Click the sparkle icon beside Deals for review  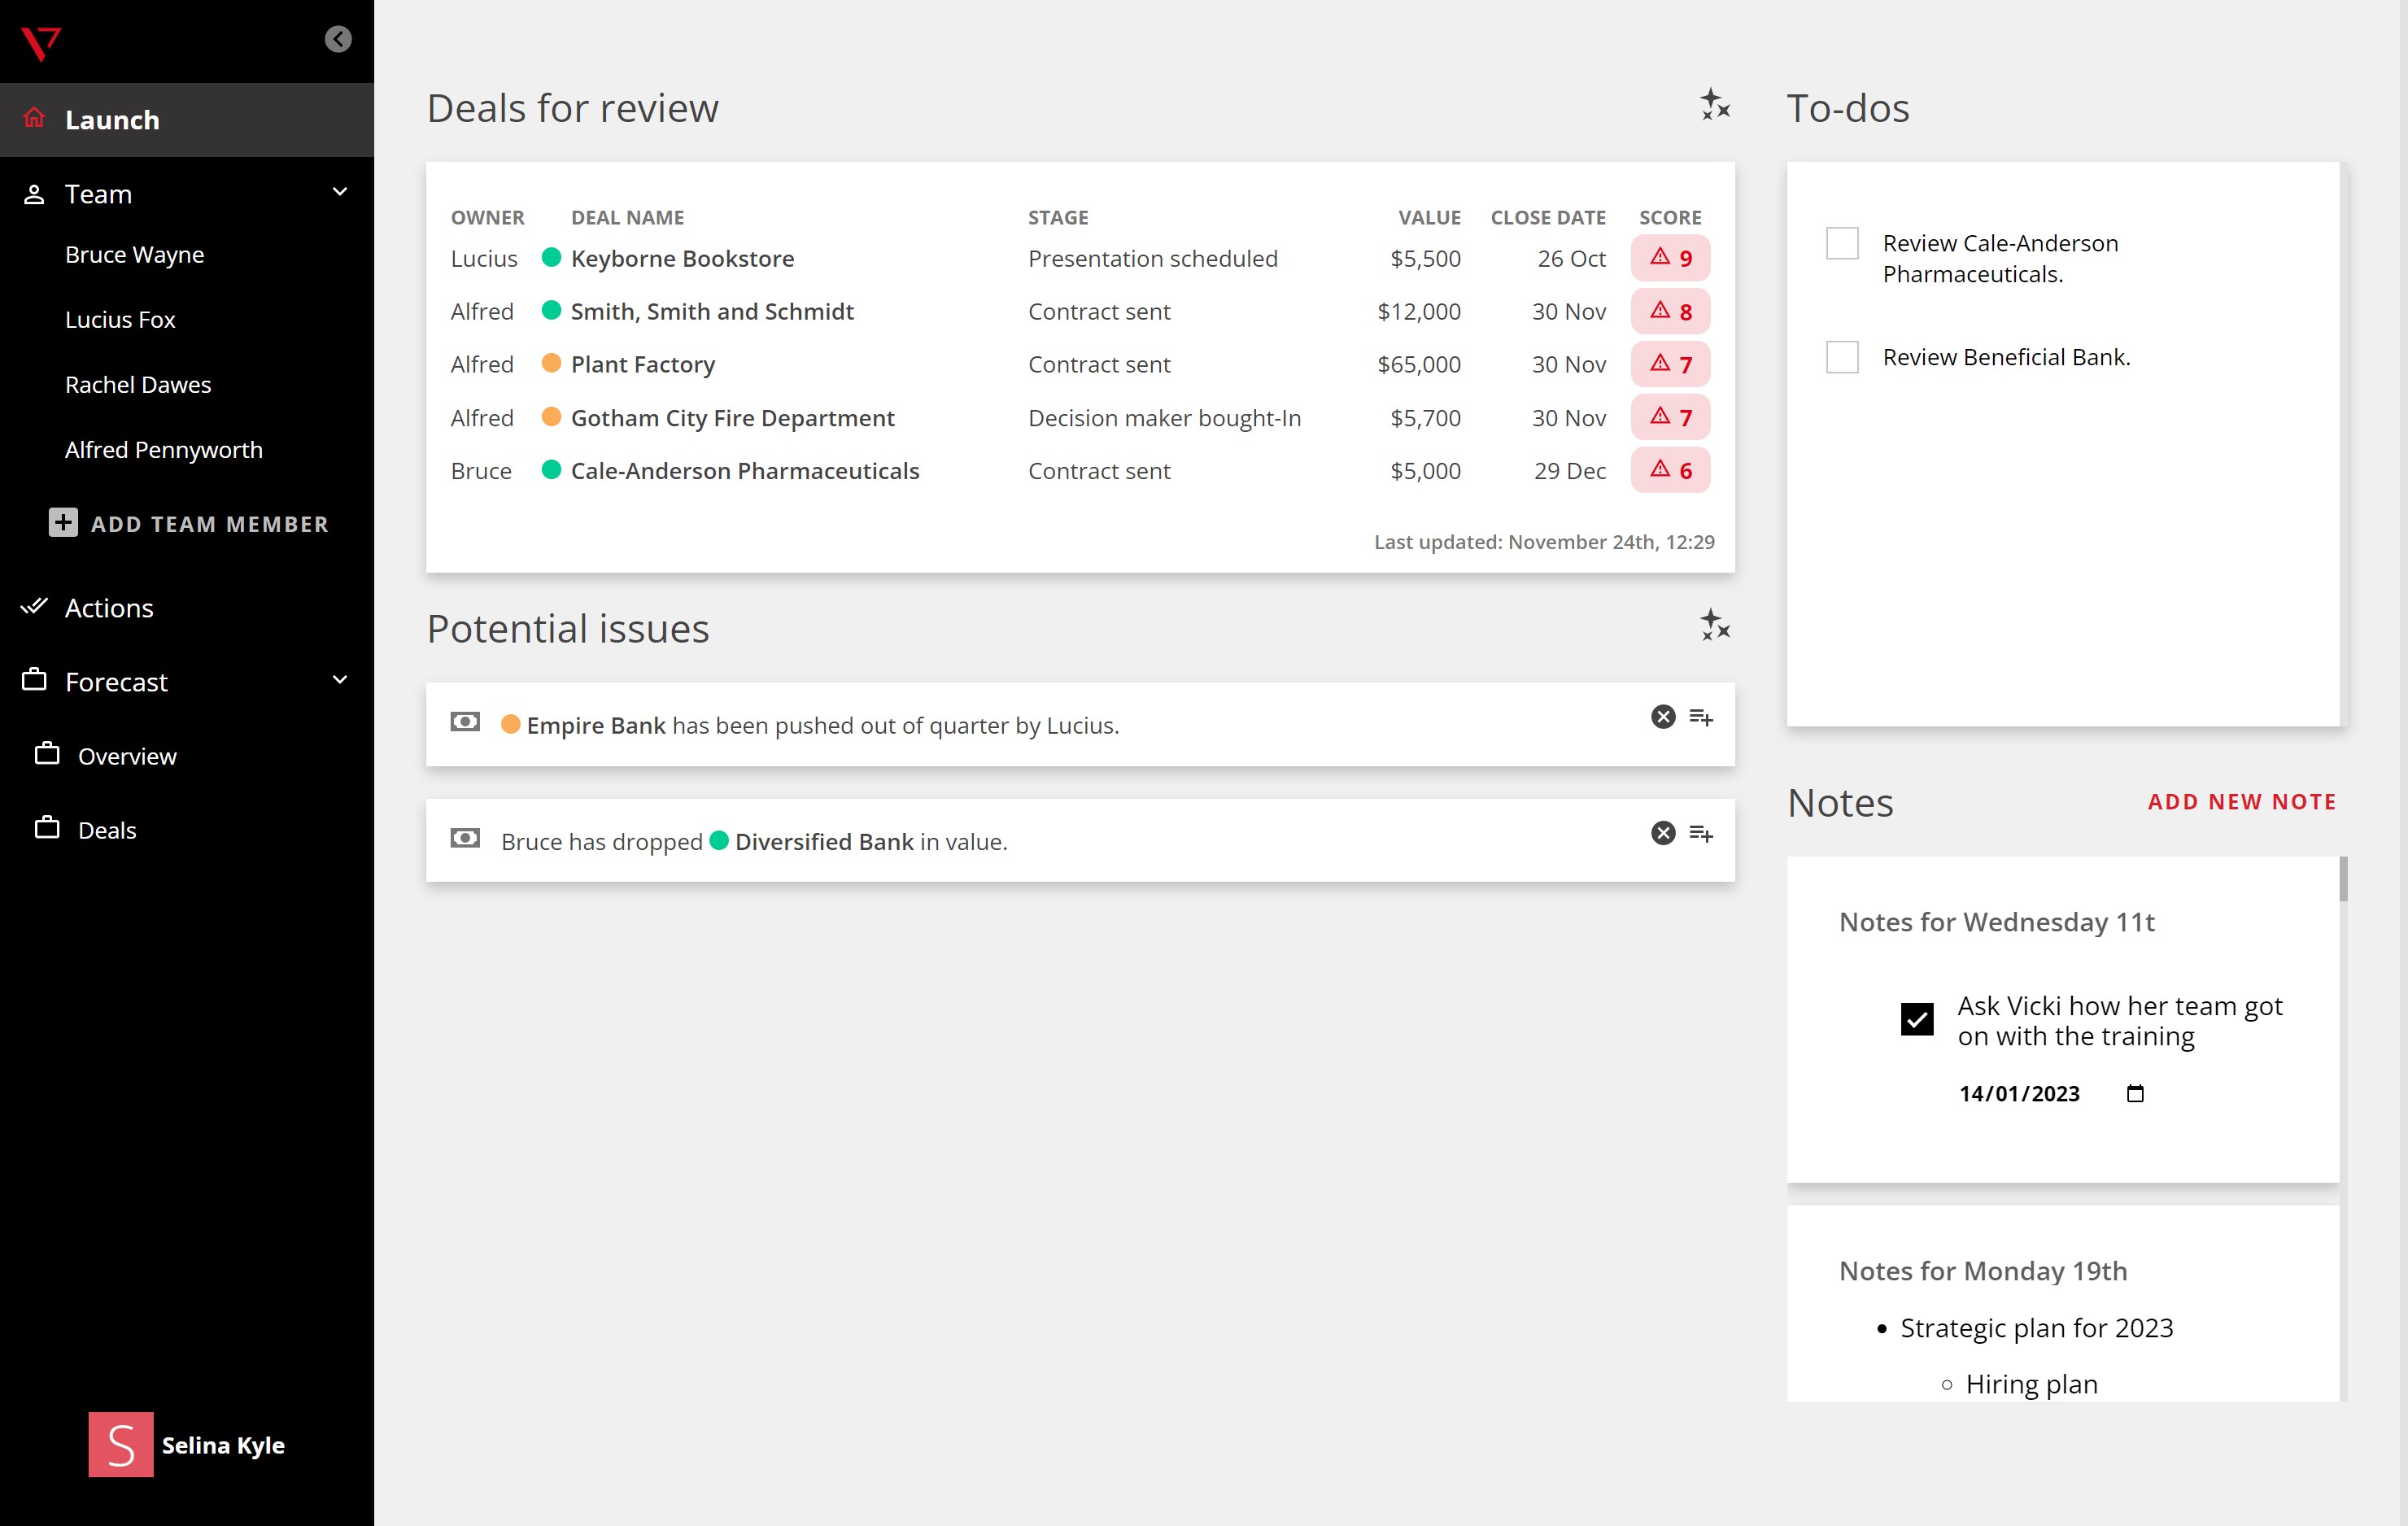pos(1714,105)
